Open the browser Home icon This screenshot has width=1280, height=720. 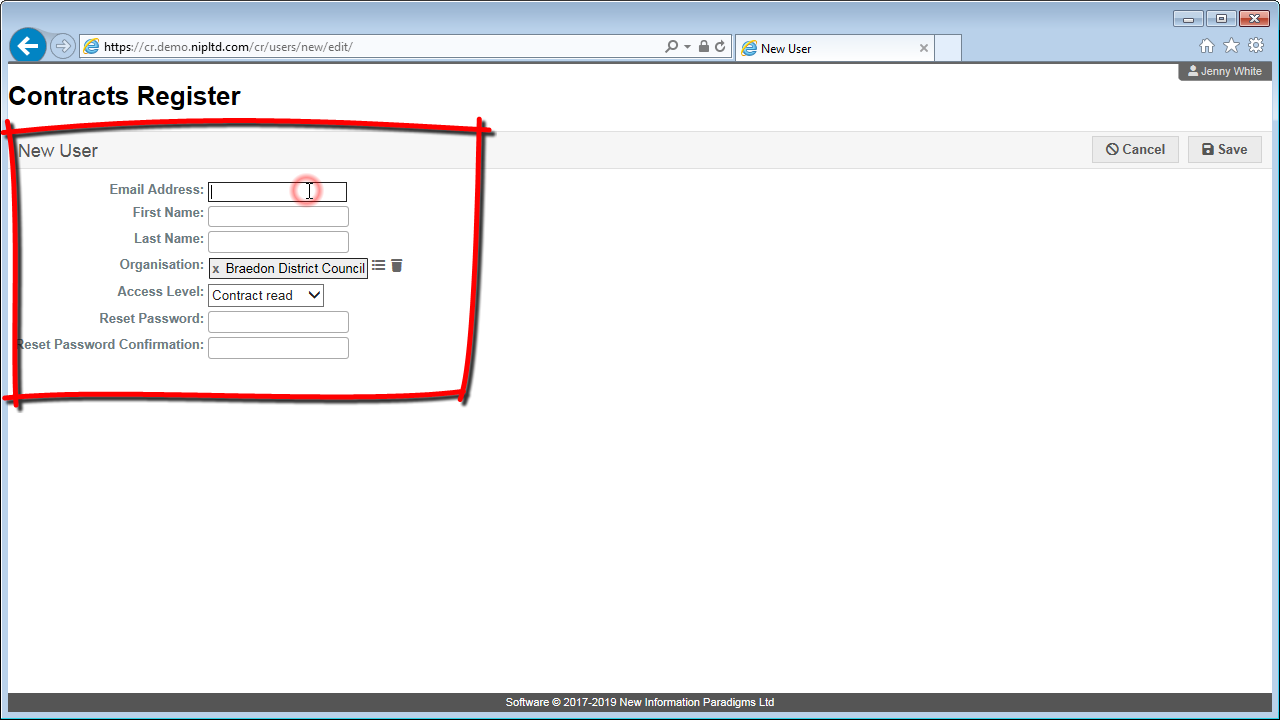click(x=1207, y=46)
